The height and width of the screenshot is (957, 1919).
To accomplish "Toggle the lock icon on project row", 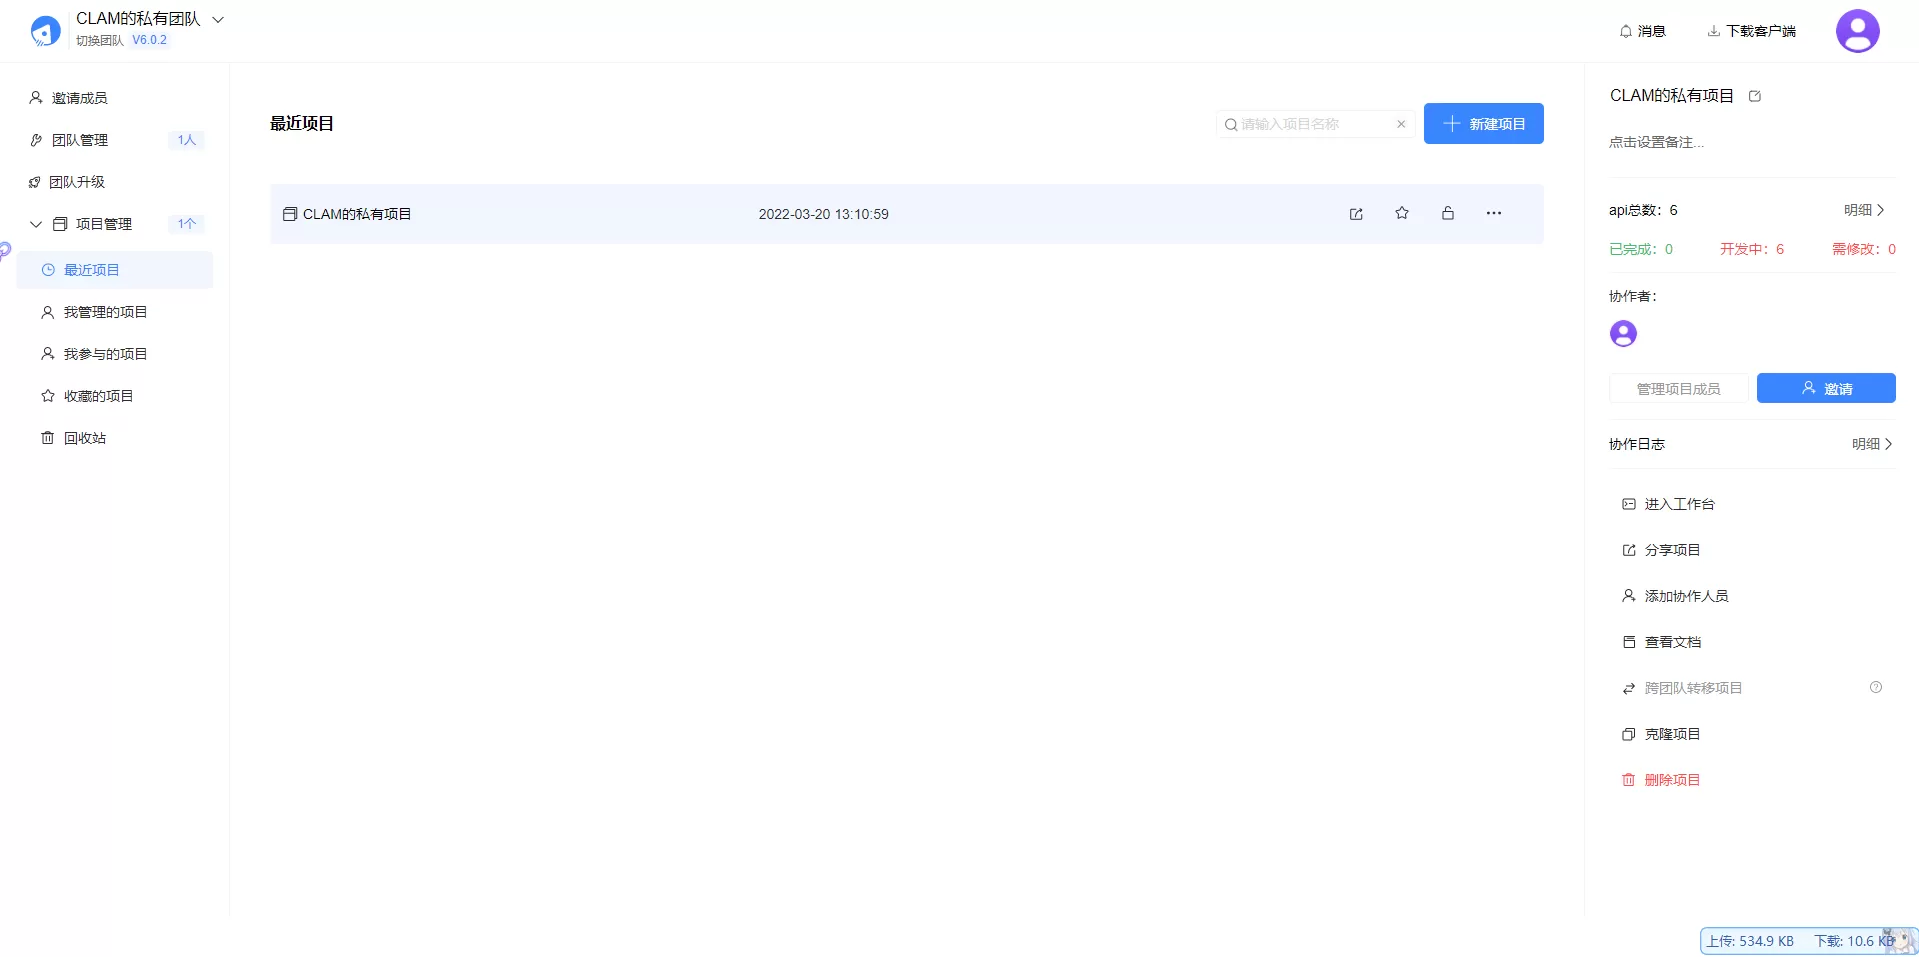I will click(1447, 213).
